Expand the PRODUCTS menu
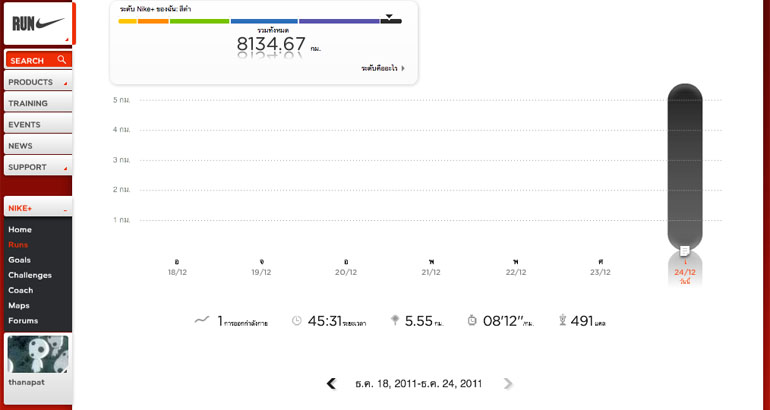Screen dimensions: 770x410 click(37, 82)
